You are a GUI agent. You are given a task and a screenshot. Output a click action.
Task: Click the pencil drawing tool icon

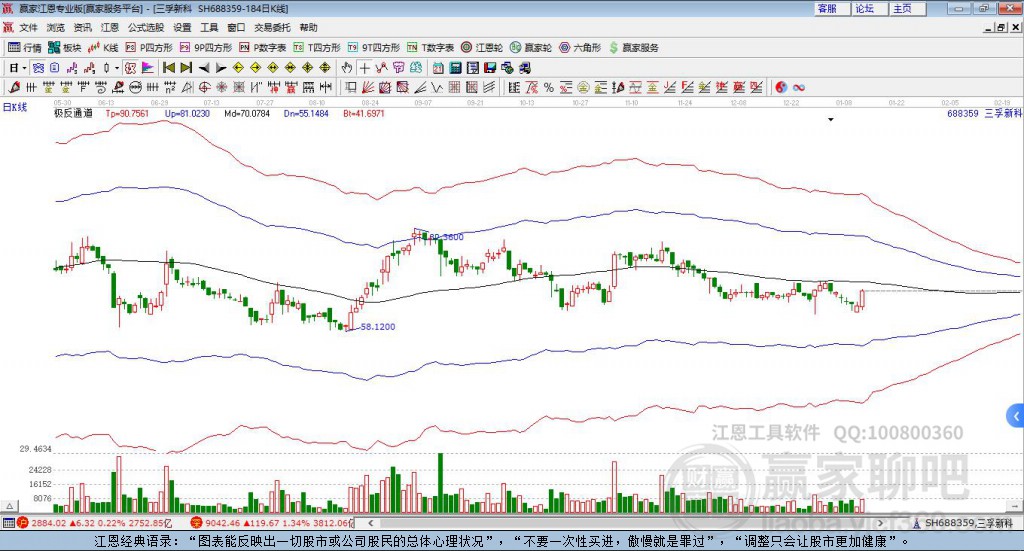pyautogui.click(x=14, y=87)
